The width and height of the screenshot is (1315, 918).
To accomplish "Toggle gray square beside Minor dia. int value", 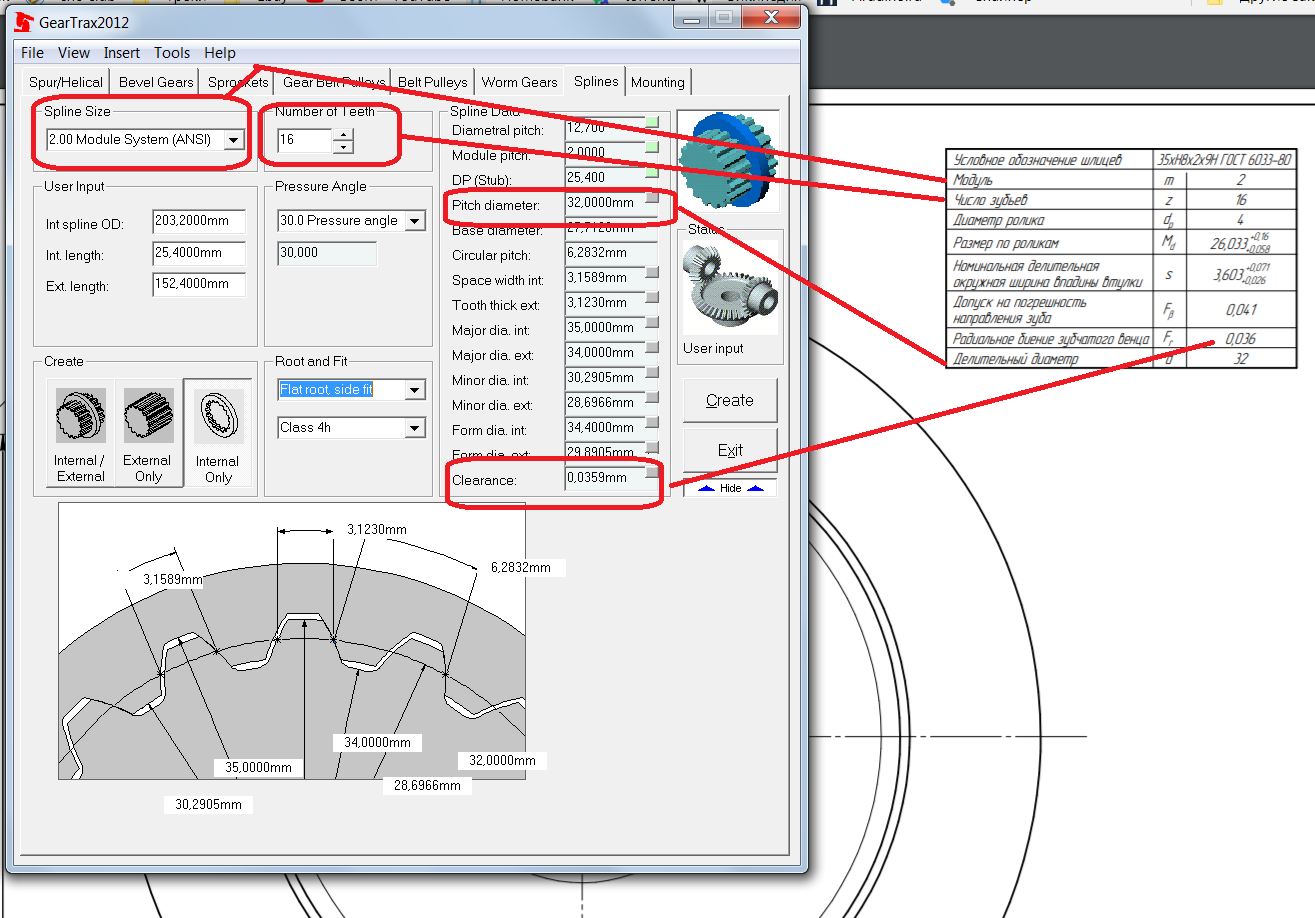I will click(653, 373).
